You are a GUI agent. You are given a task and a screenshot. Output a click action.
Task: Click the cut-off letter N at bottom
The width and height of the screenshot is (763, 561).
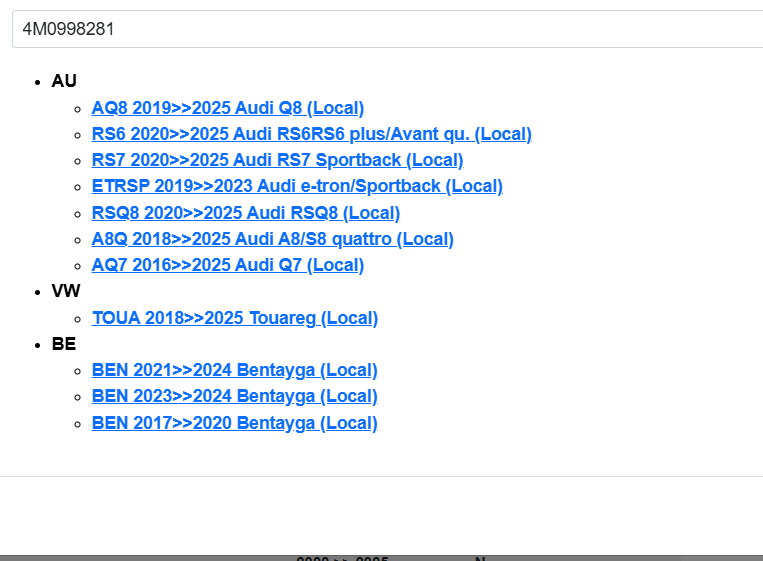click(x=480, y=559)
